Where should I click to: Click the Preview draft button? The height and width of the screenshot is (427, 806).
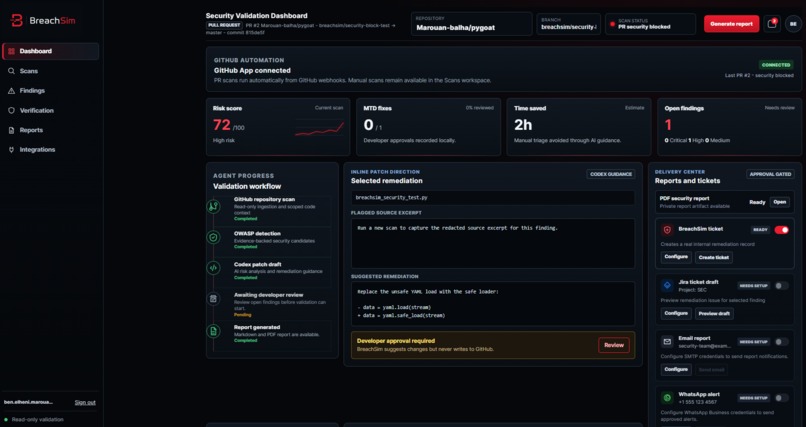(x=715, y=313)
